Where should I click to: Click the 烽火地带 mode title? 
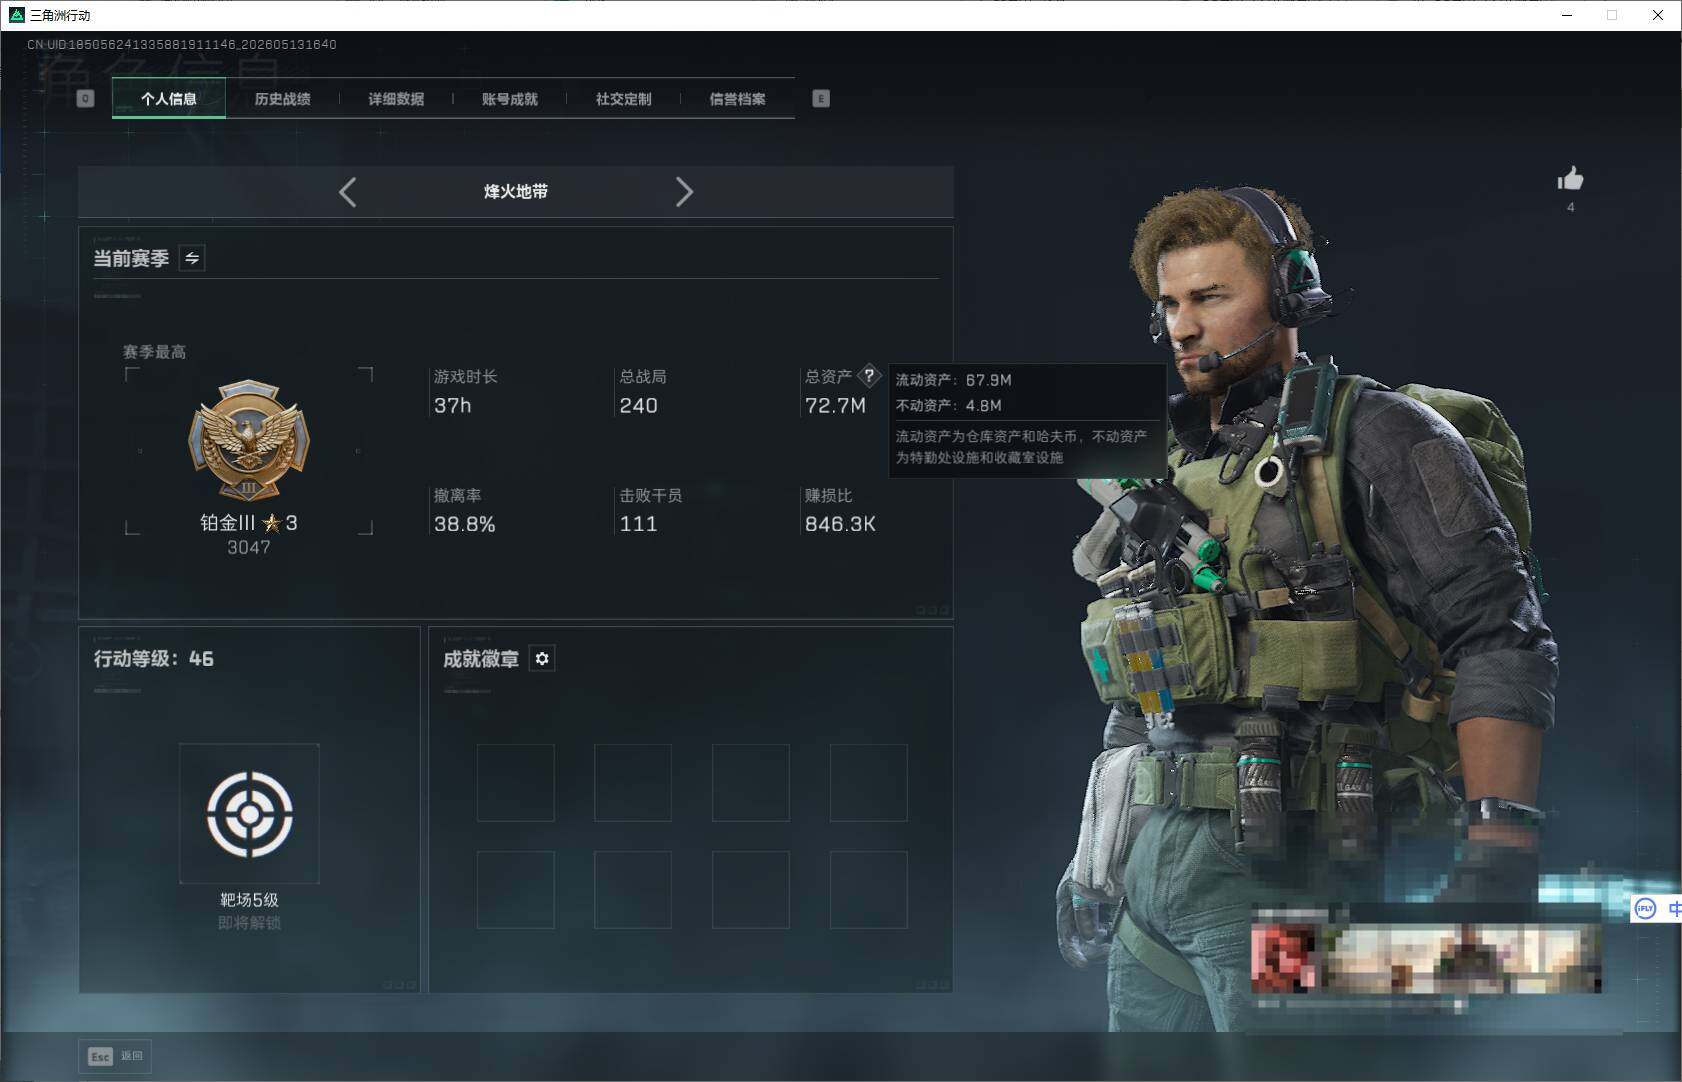tap(516, 191)
